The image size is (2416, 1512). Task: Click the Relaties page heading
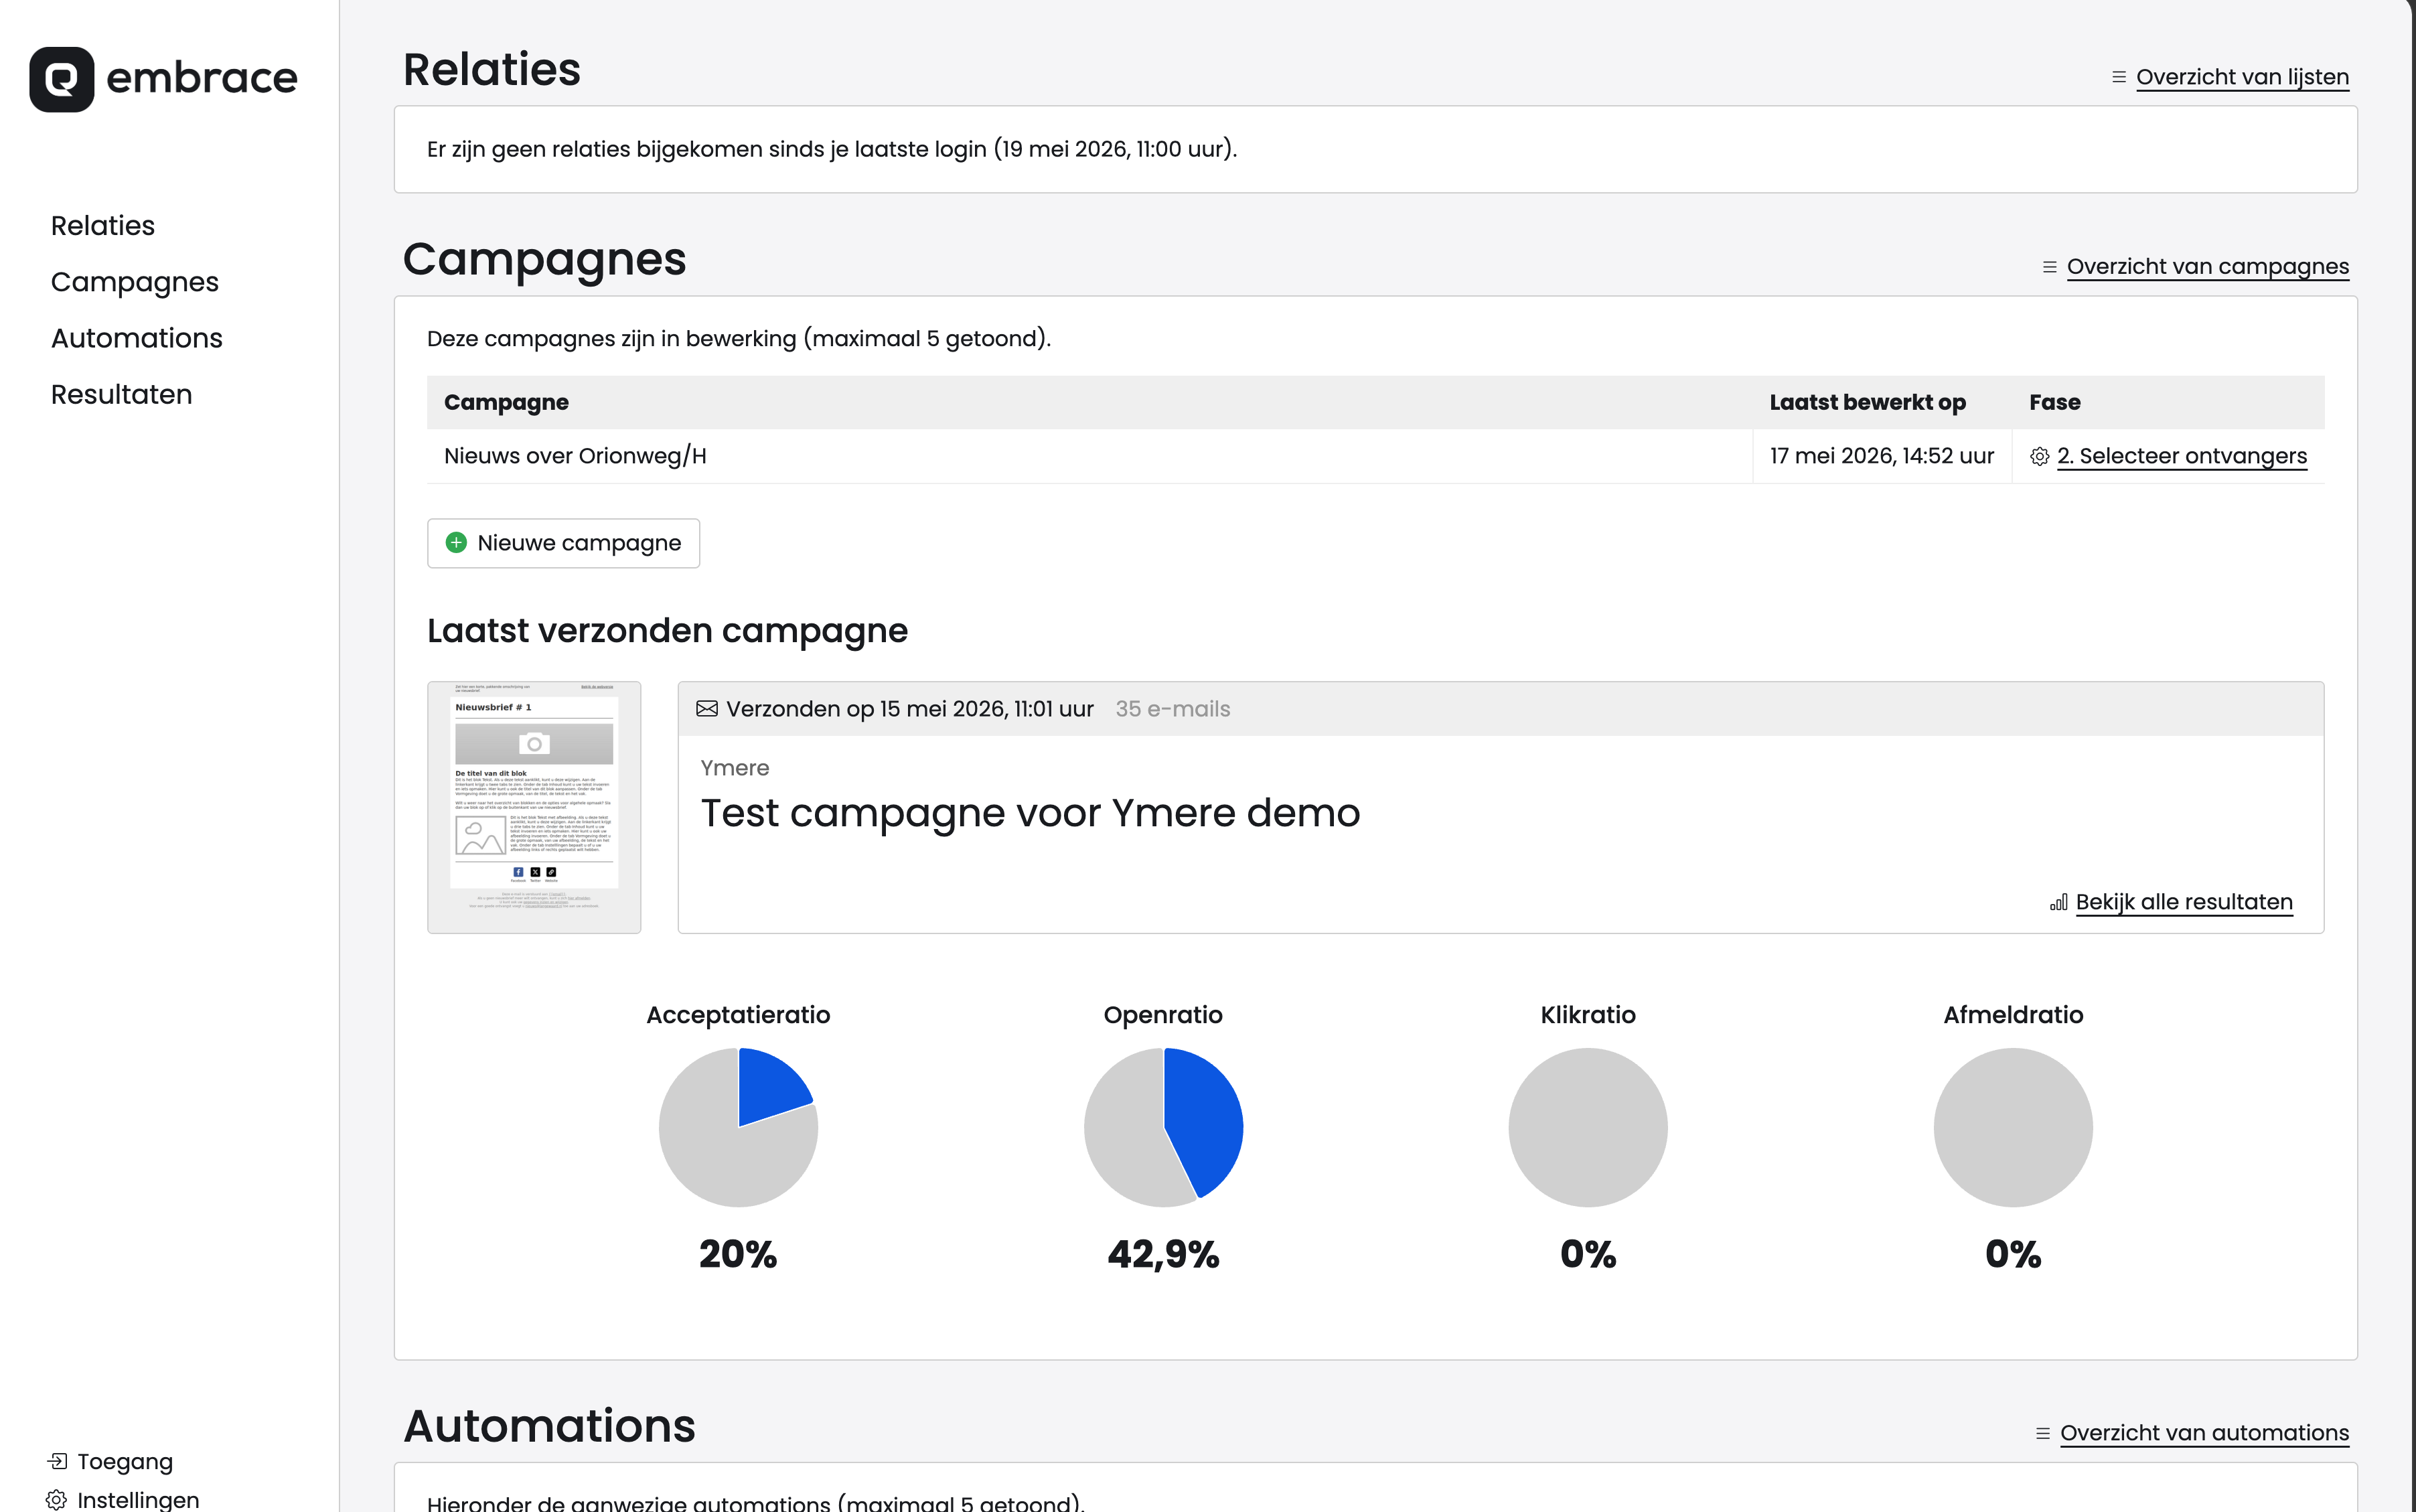(x=491, y=70)
